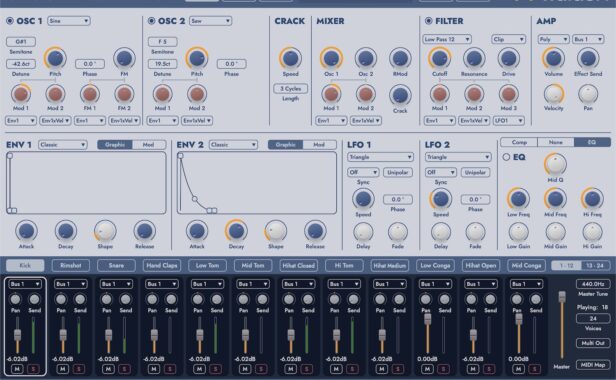
Task: Open the Clip drive mode dropdown
Action: [x=508, y=39]
